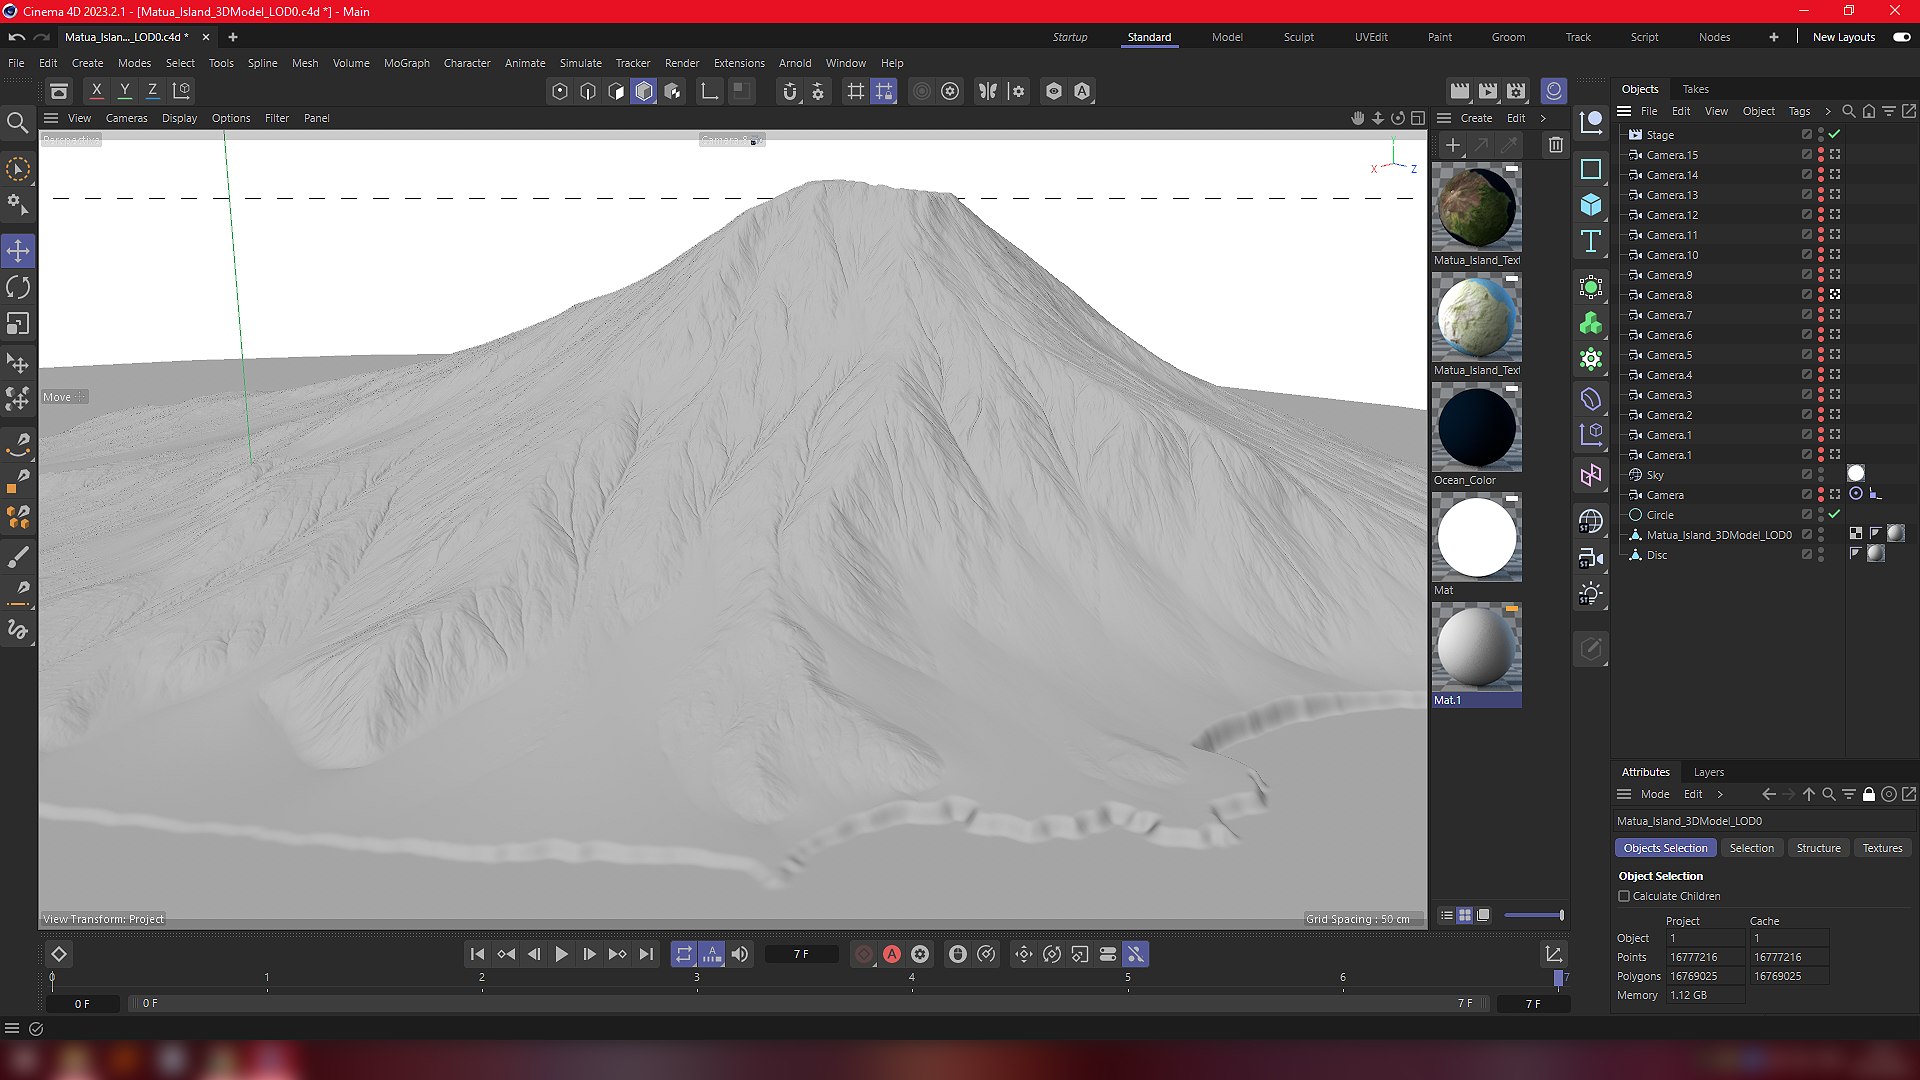Image resolution: width=1920 pixels, height=1080 pixels.
Task: Open keyframe diamond icon in timeline
Action: coord(59,955)
